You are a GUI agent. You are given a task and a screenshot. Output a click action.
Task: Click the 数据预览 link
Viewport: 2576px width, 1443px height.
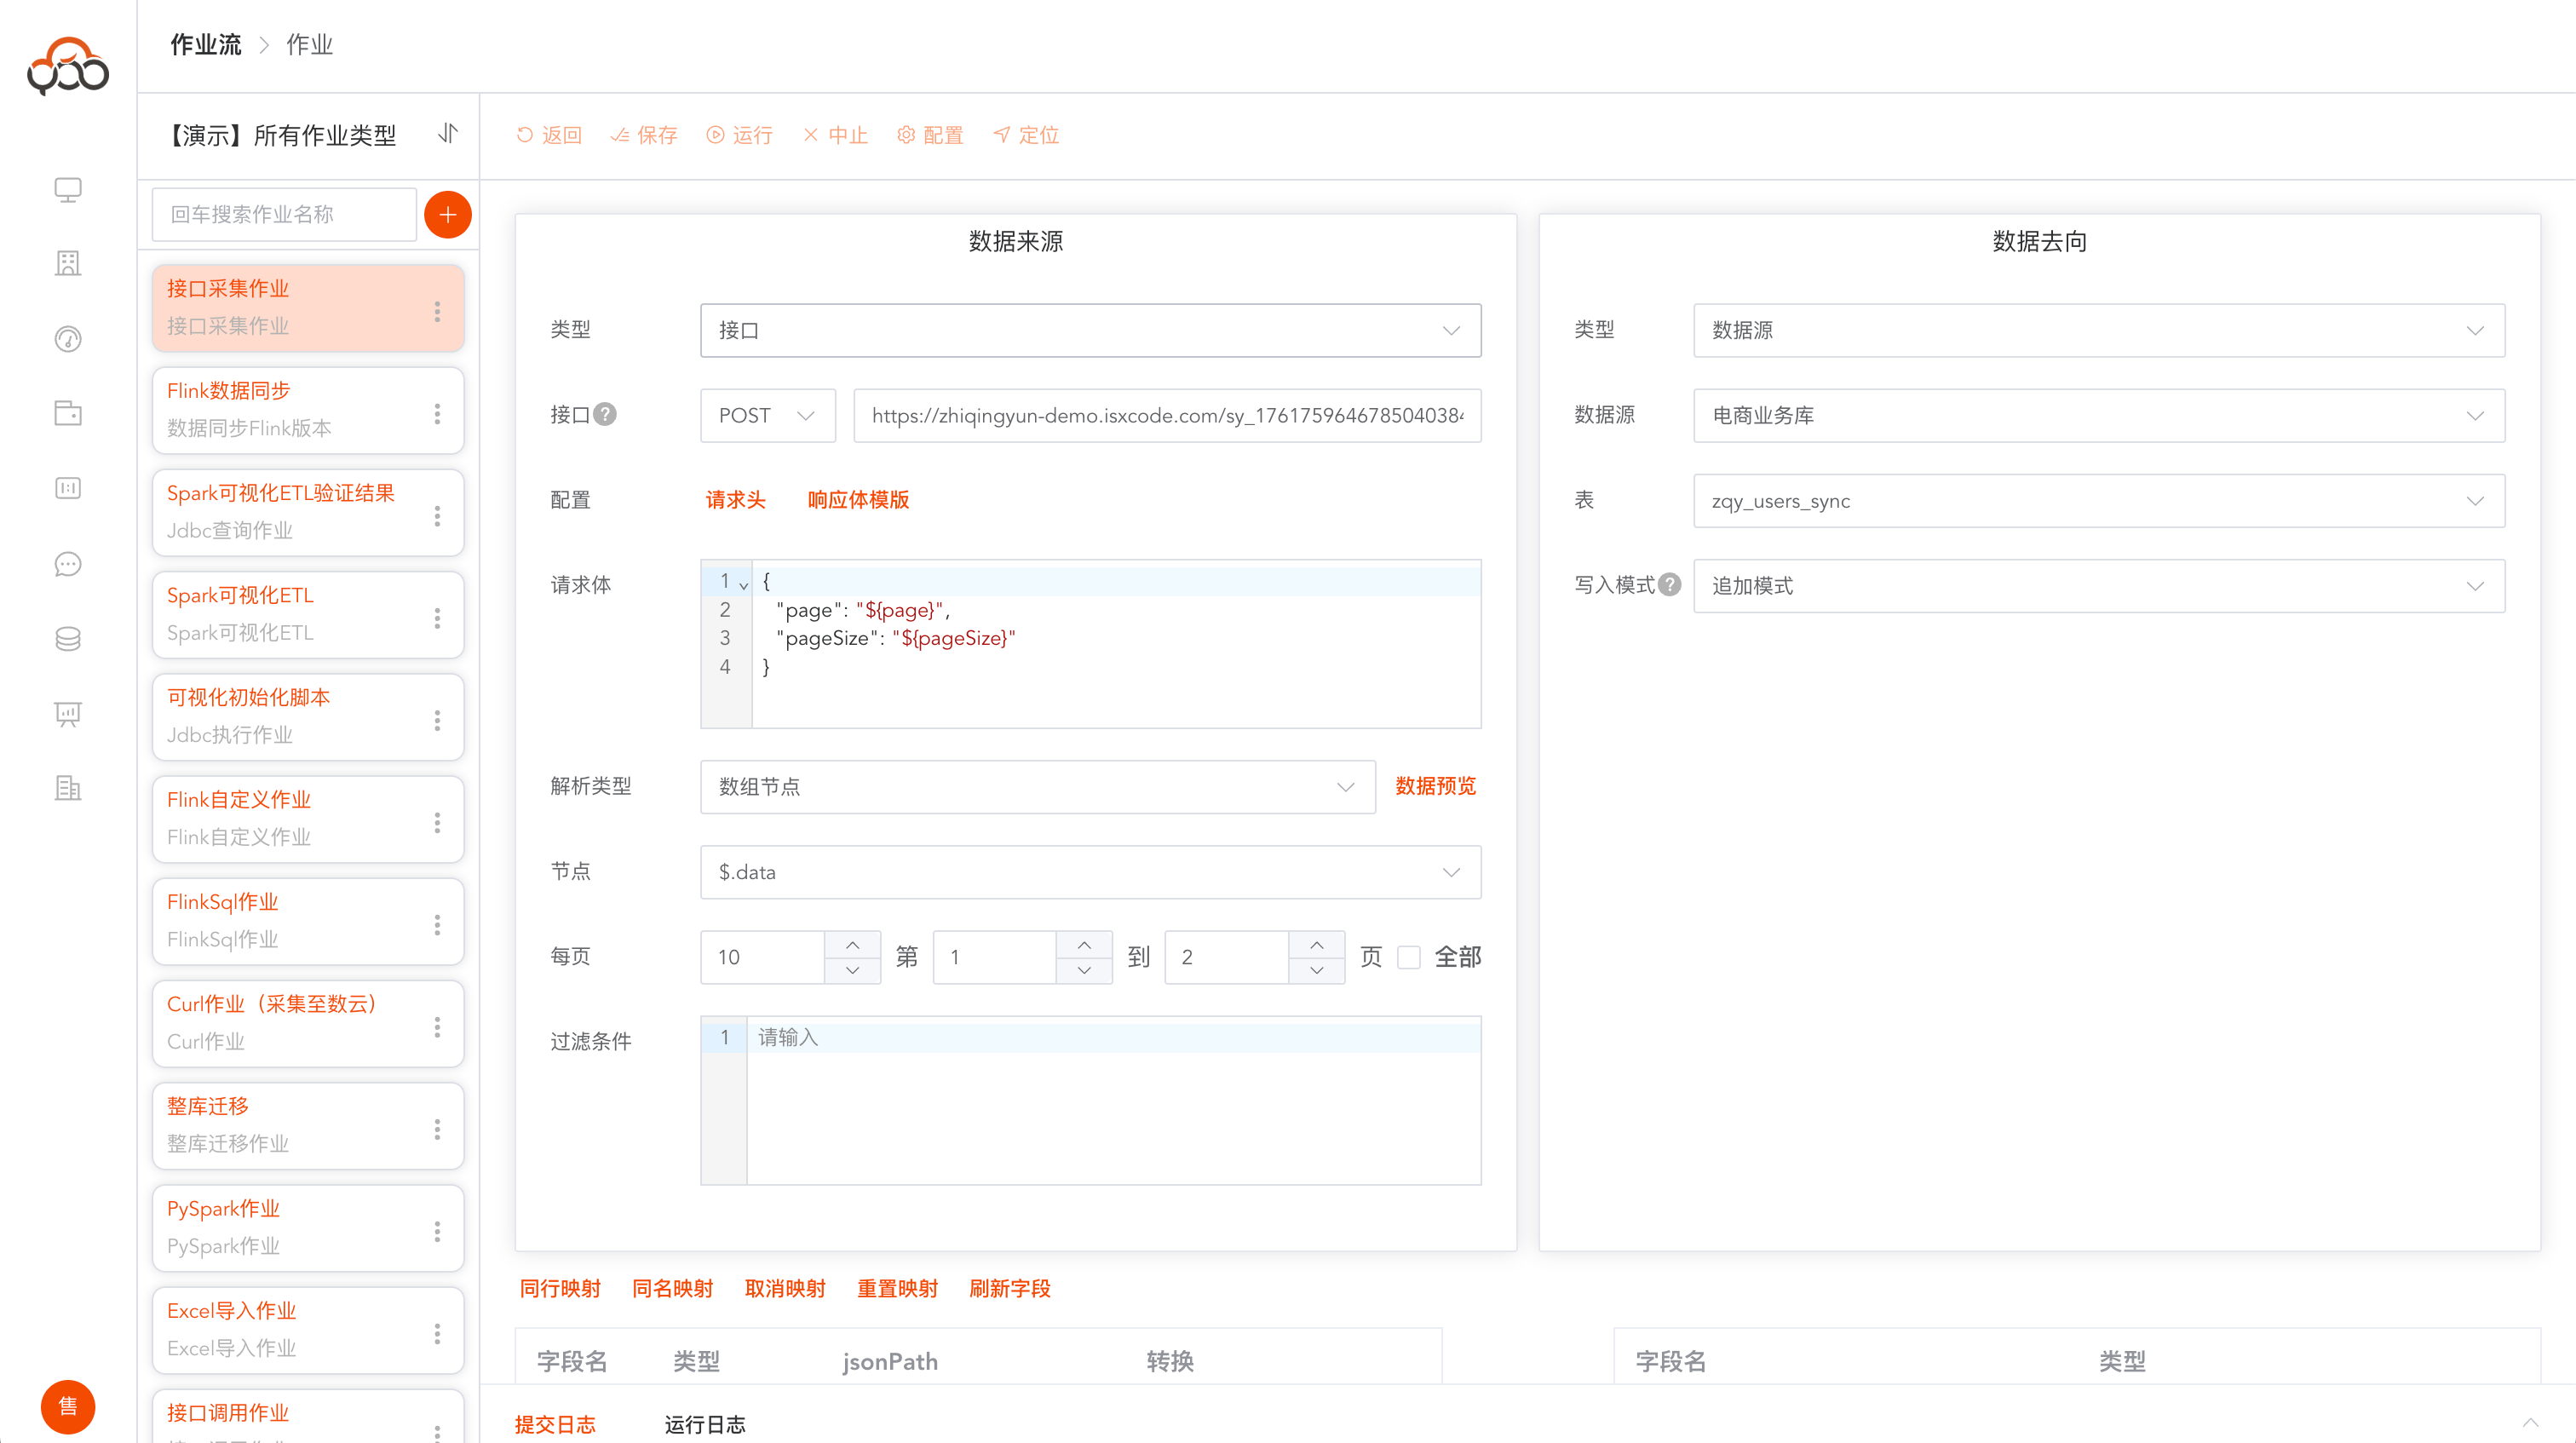(x=1435, y=786)
